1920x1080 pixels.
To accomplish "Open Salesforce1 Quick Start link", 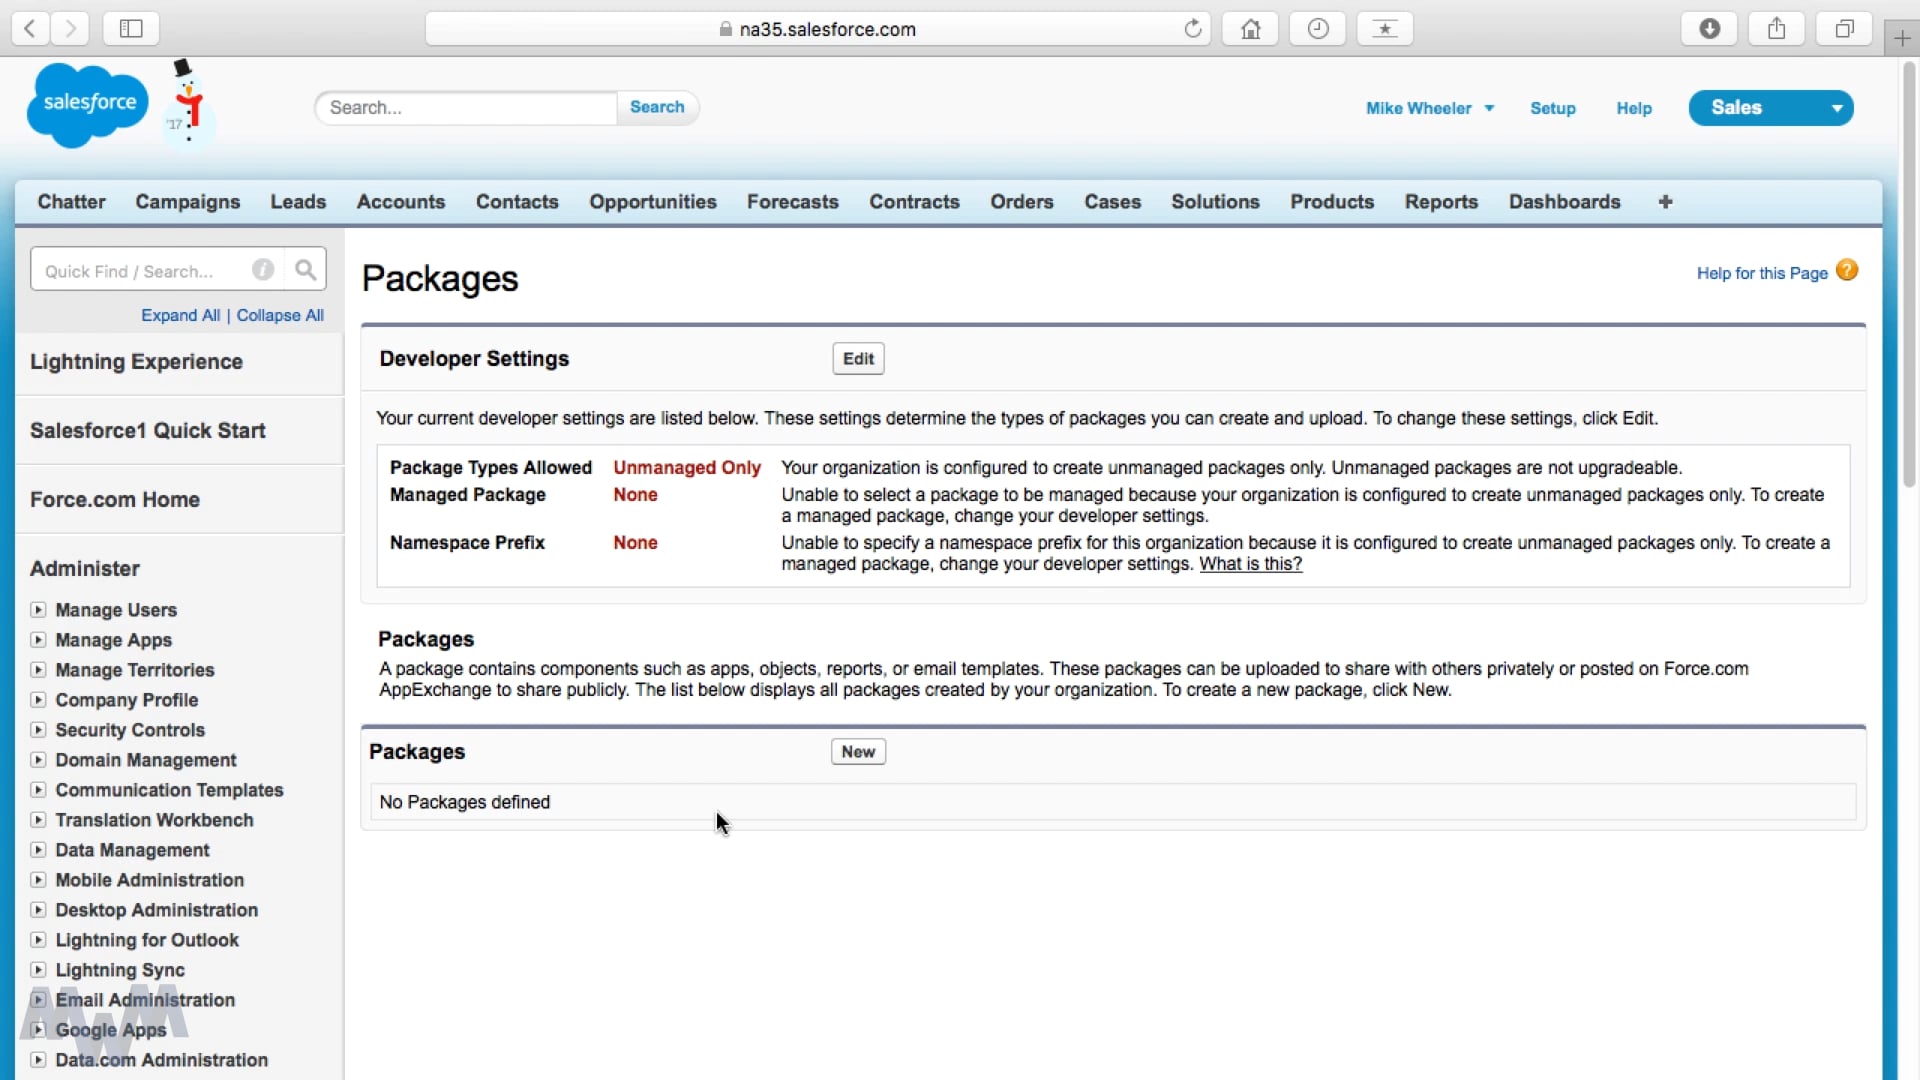I will 148,431.
